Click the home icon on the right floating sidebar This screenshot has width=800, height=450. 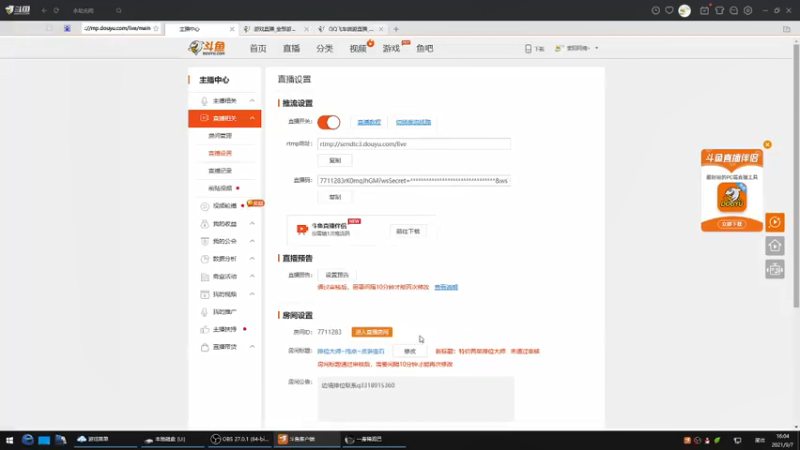coord(774,246)
